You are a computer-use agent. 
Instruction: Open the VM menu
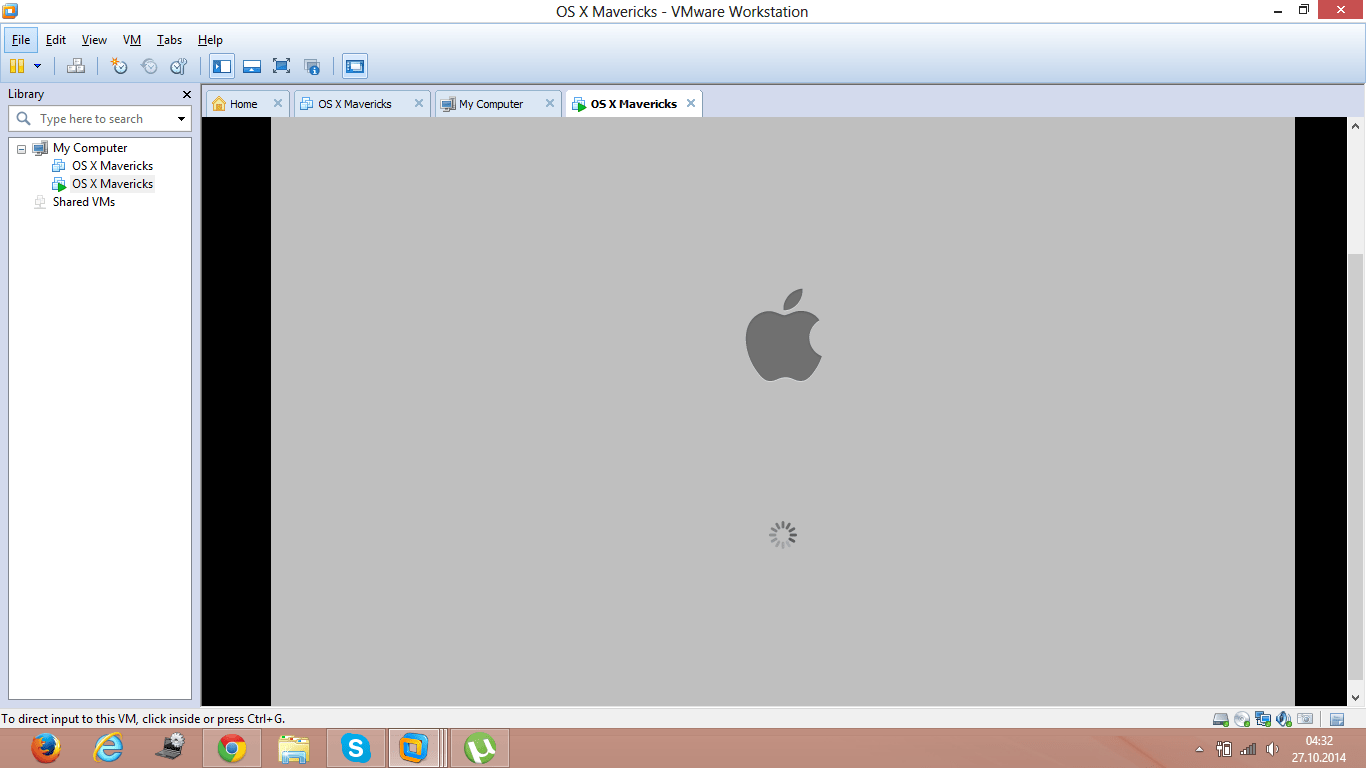point(132,40)
